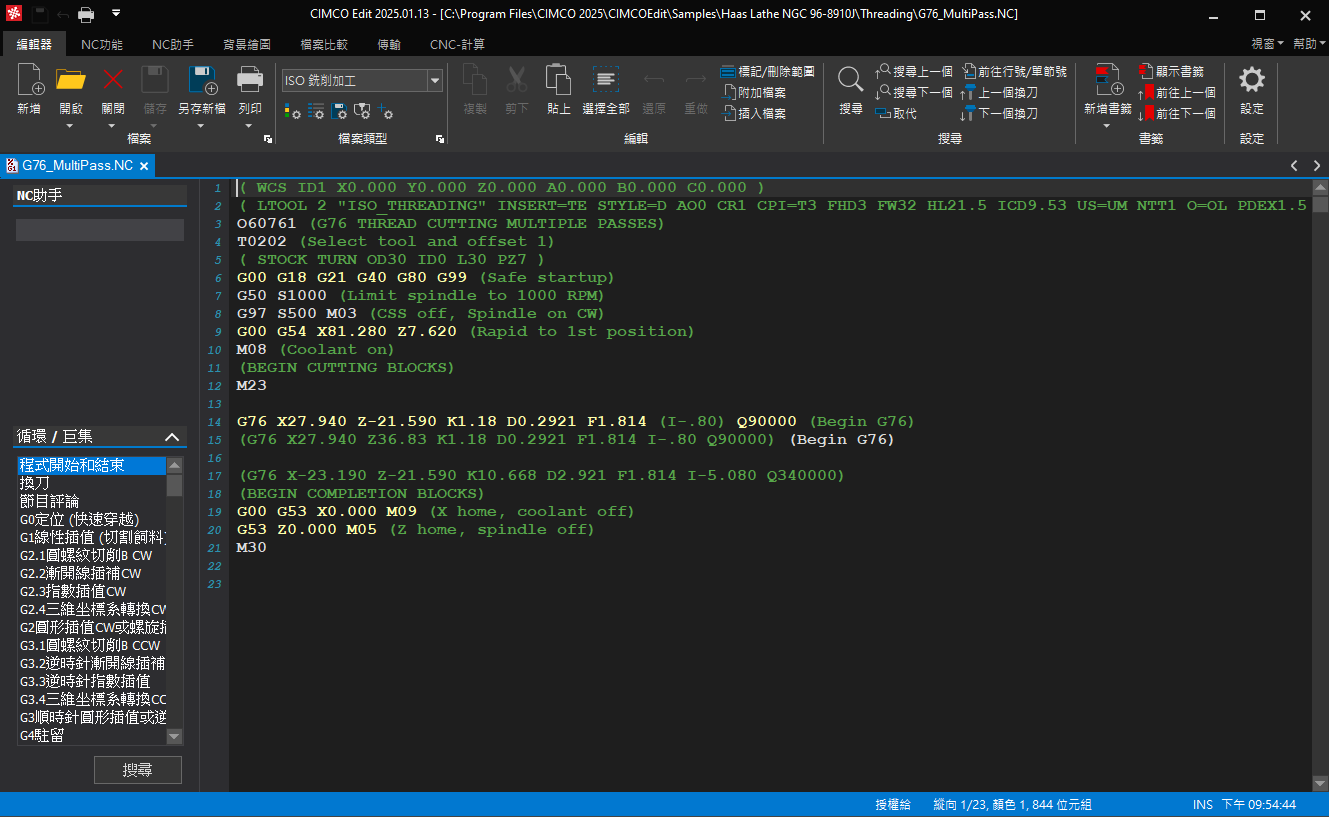Click the plus gear add file type icon
The image size is (1329, 817).
[x=386, y=110]
